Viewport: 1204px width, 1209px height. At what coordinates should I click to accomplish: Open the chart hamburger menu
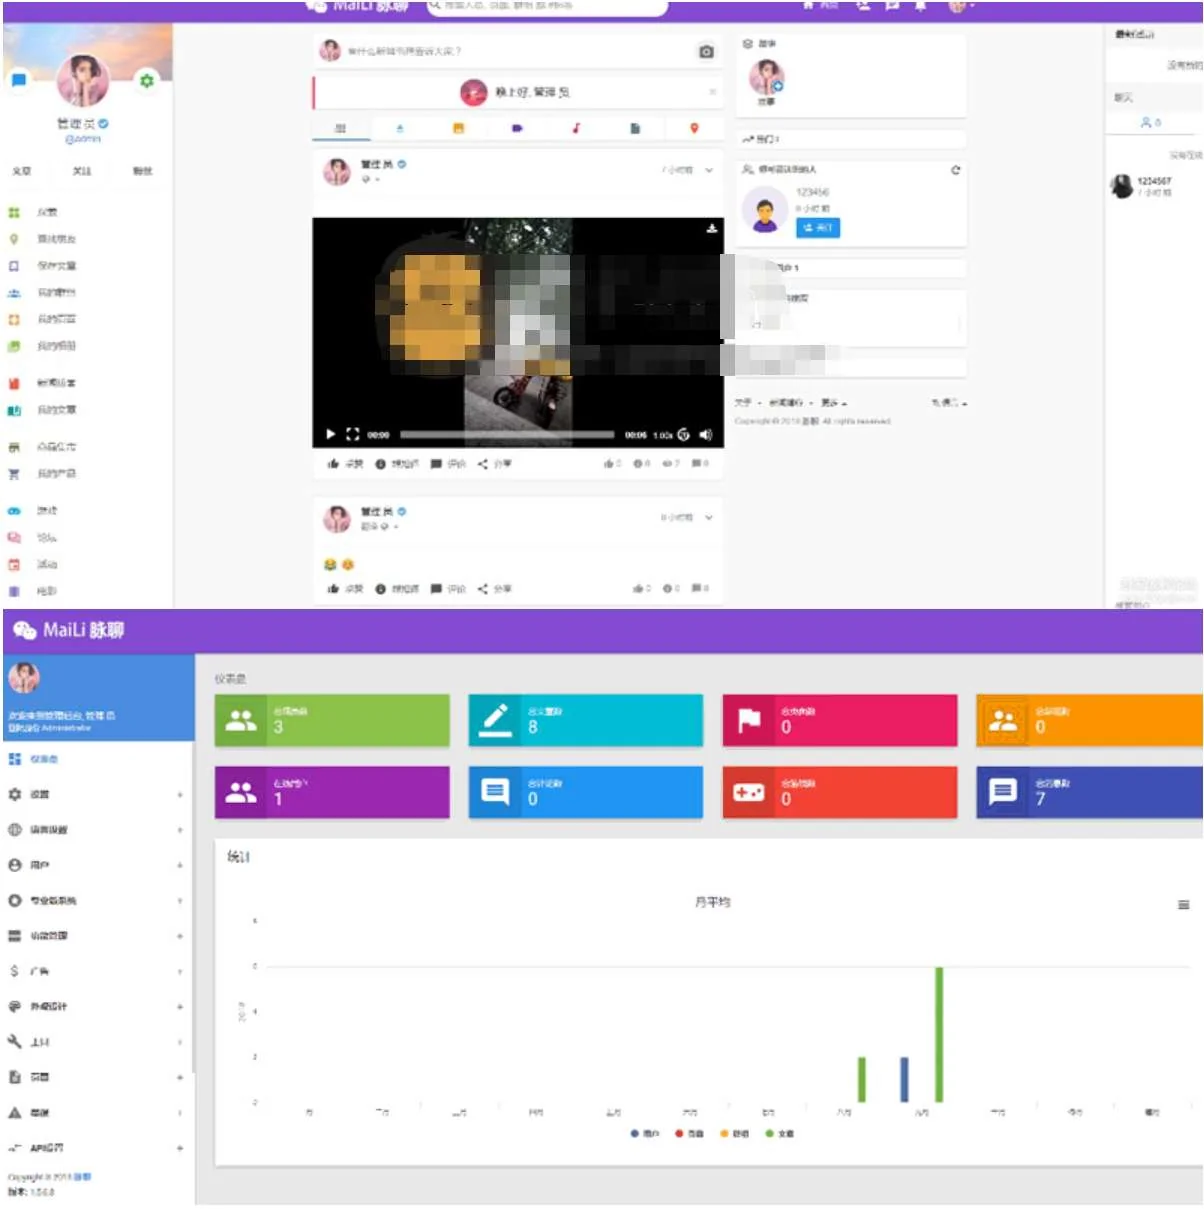1183,905
